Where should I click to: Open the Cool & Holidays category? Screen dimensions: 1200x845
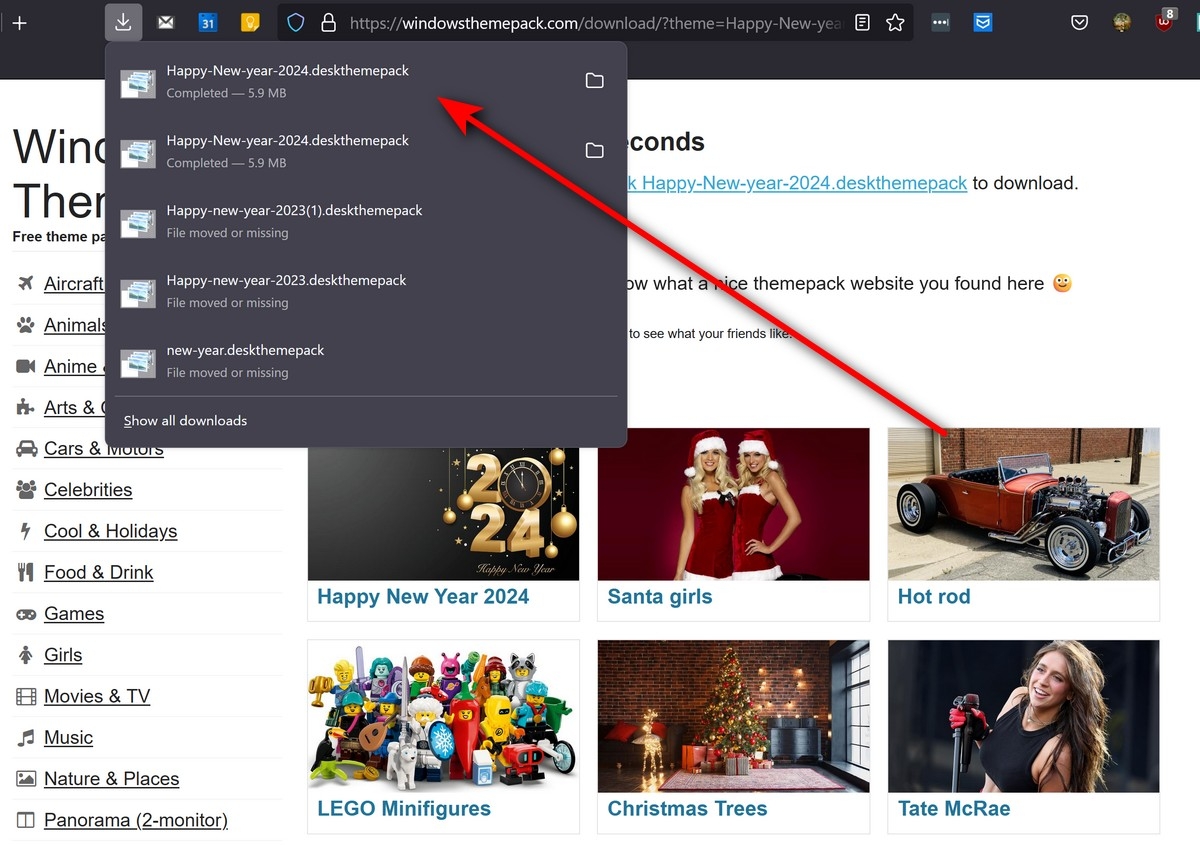click(x=110, y=531)
